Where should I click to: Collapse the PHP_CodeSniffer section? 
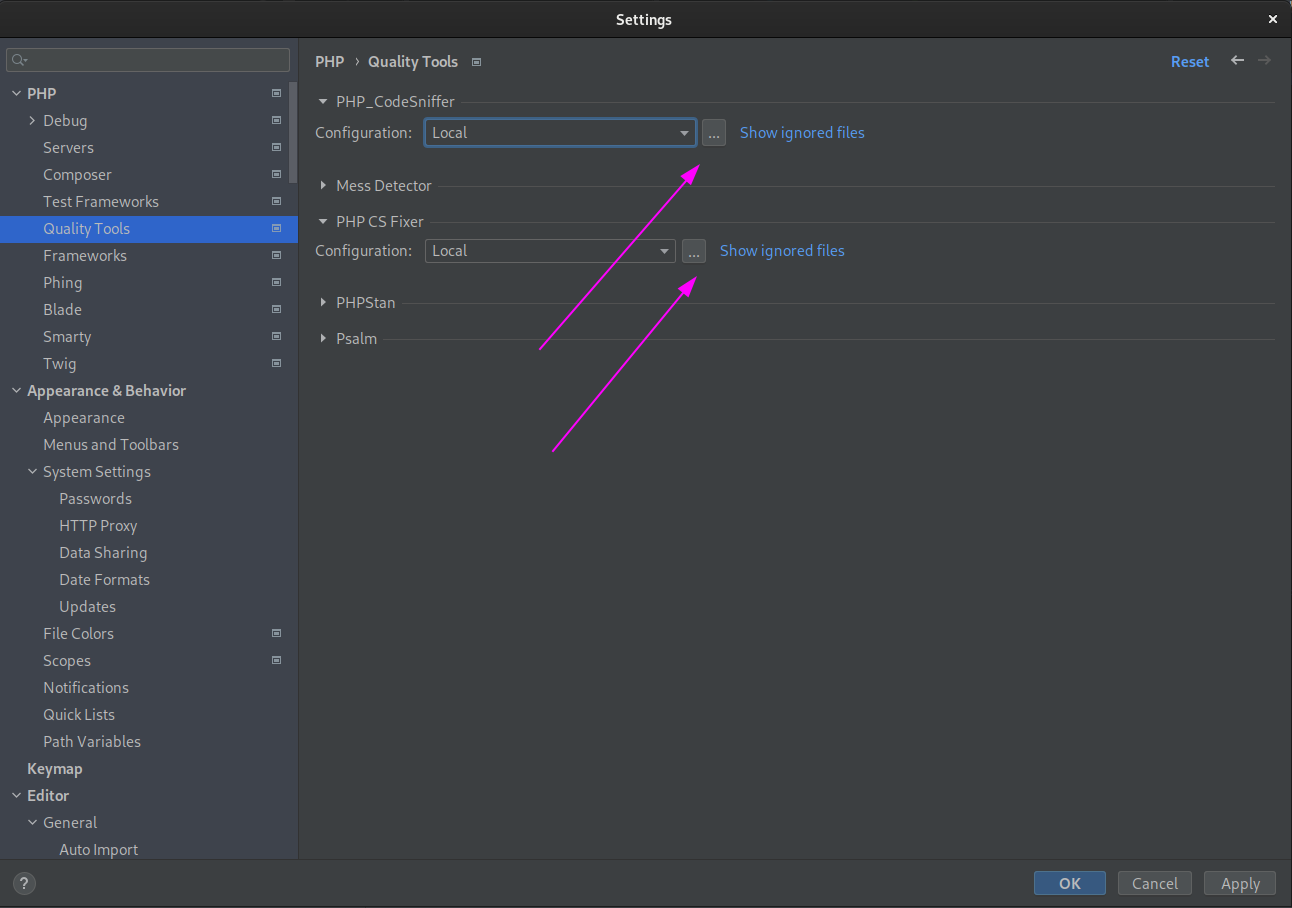click(323, 102)
